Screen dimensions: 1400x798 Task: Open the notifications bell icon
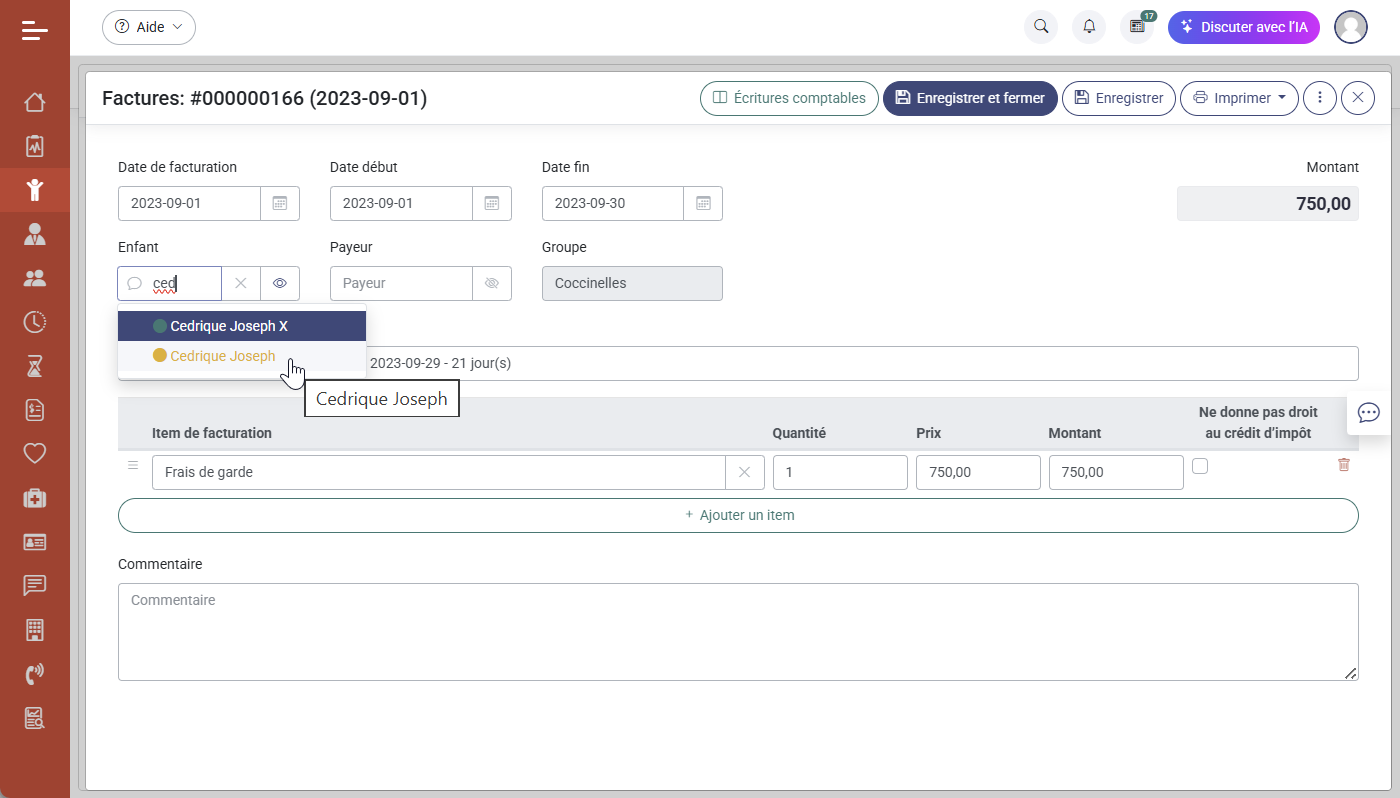click(x=1089, y=27)
